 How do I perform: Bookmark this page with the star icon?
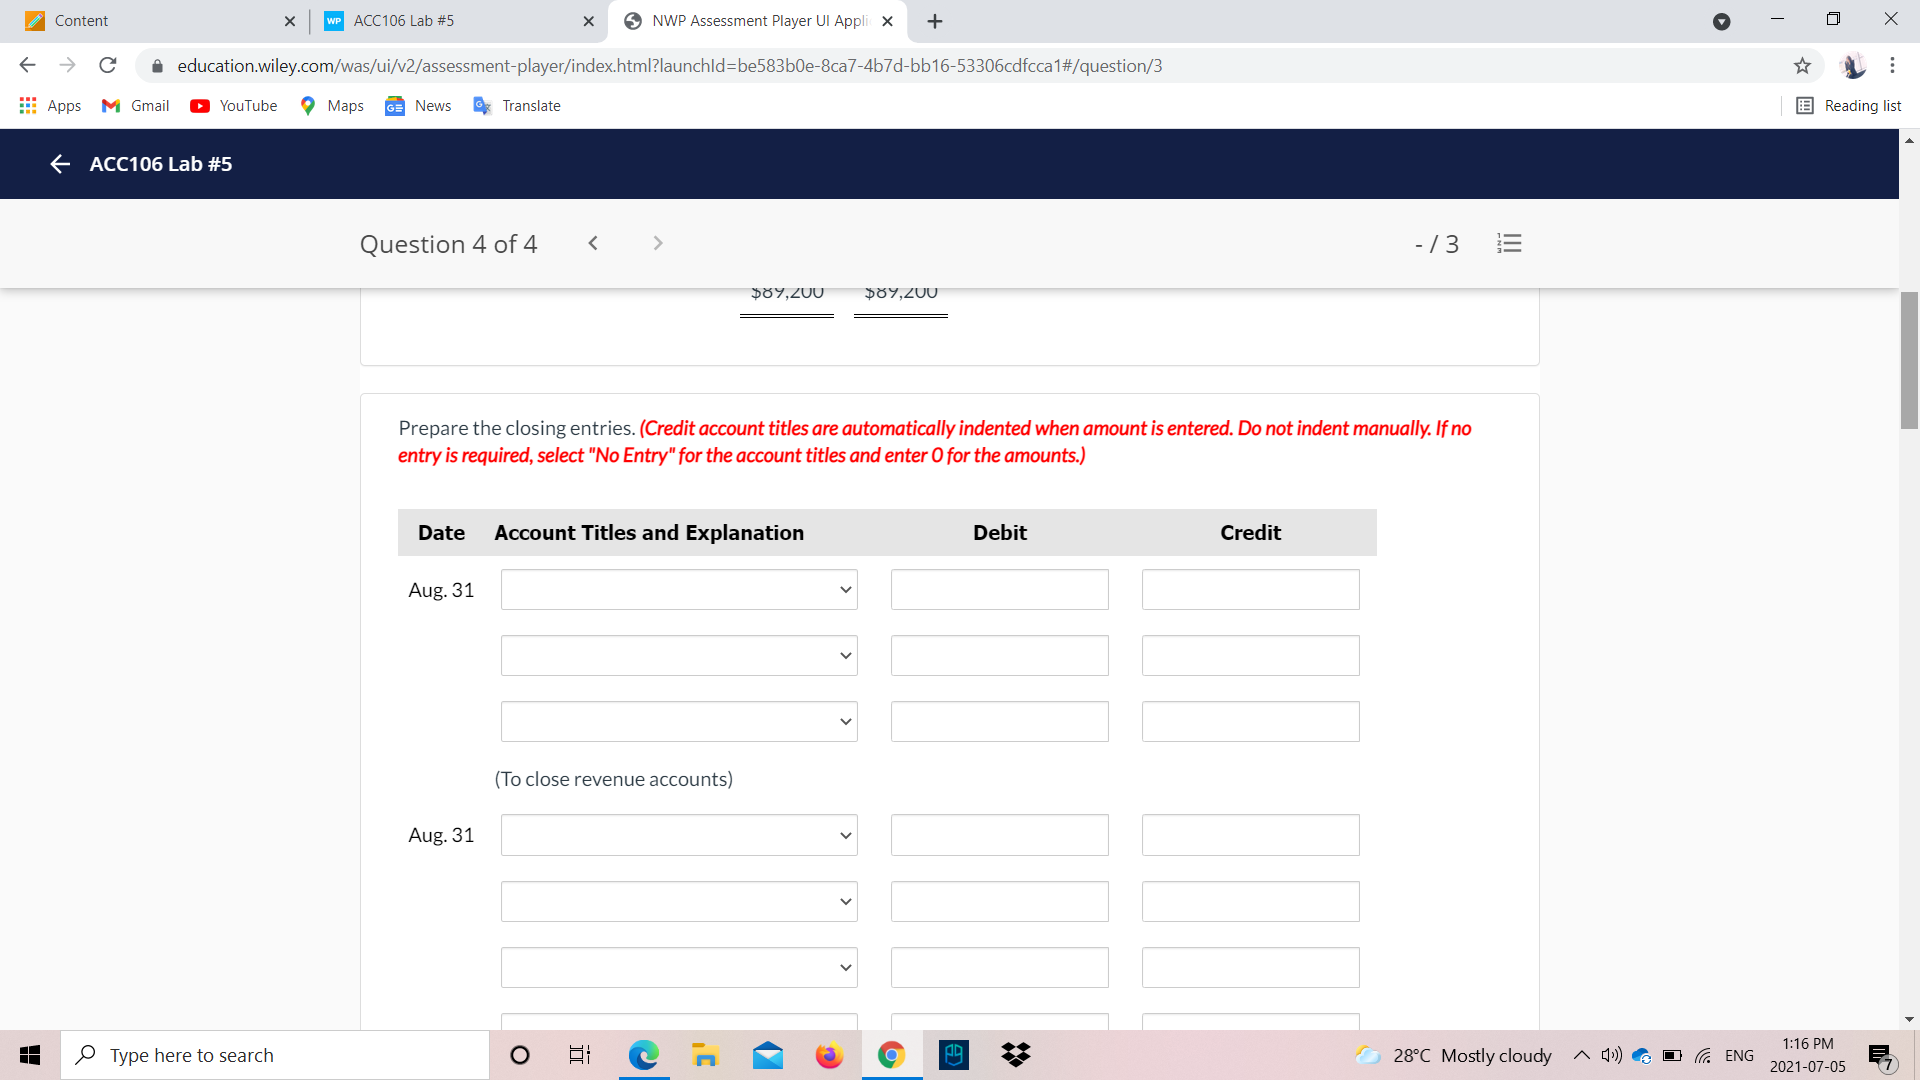[x=1803, y=65]
